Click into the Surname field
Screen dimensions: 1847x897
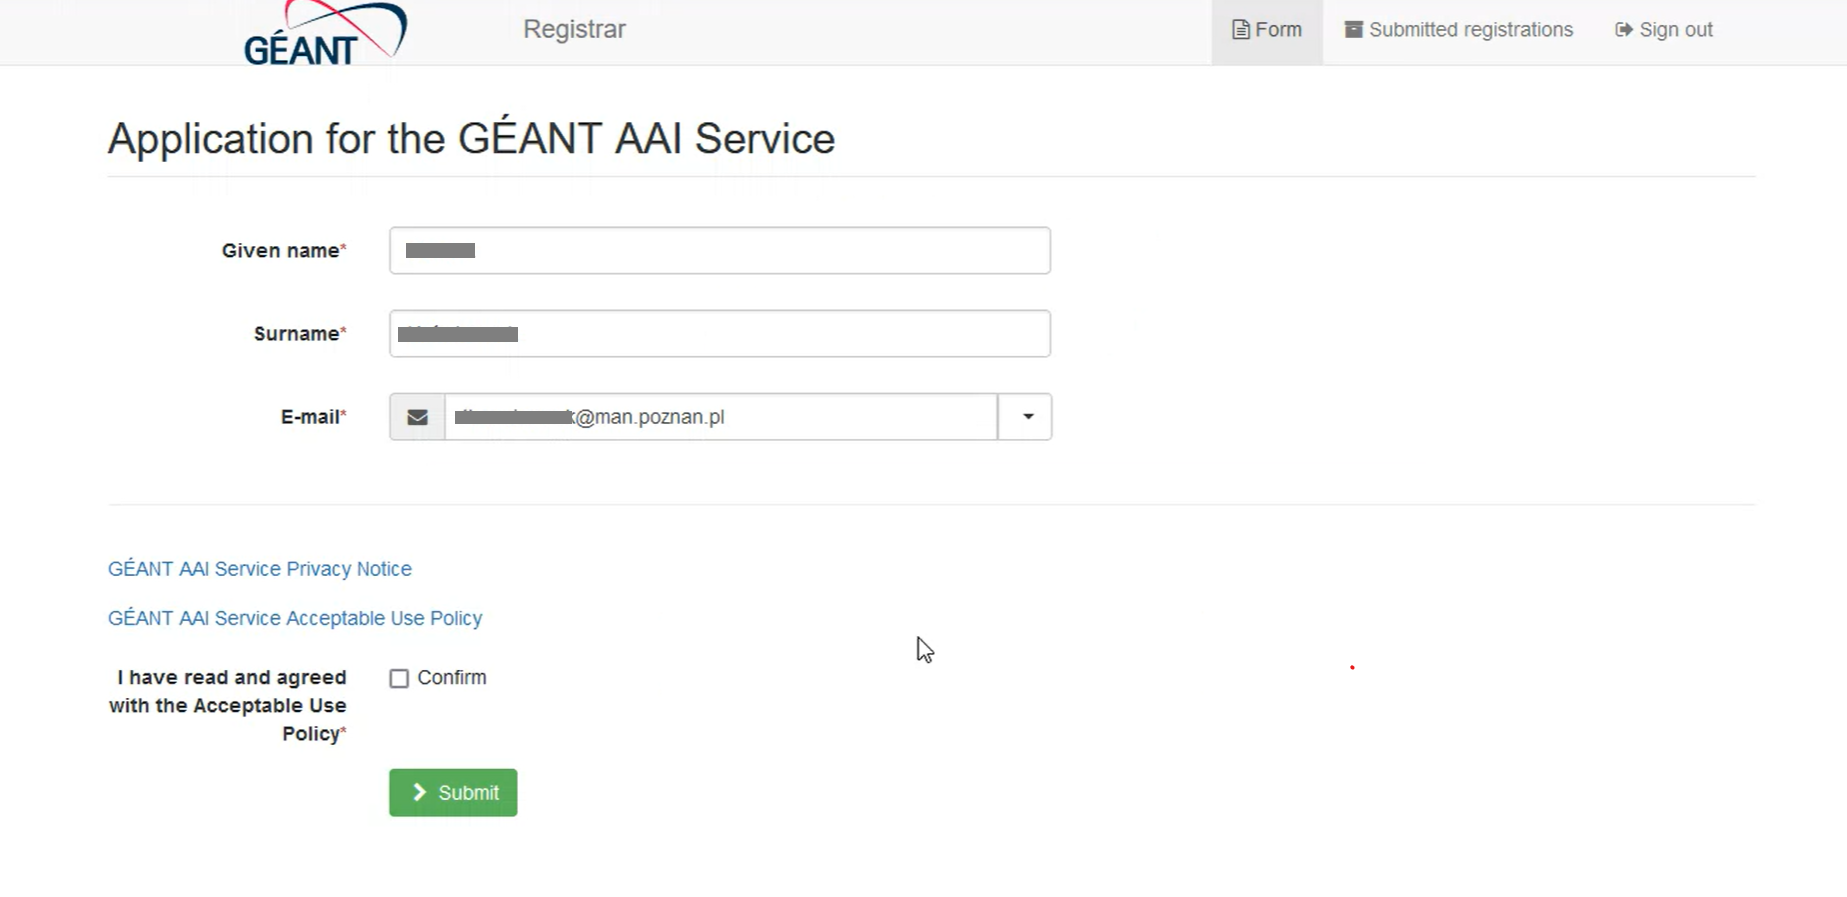pyautogui.click(x=720, y=333)
